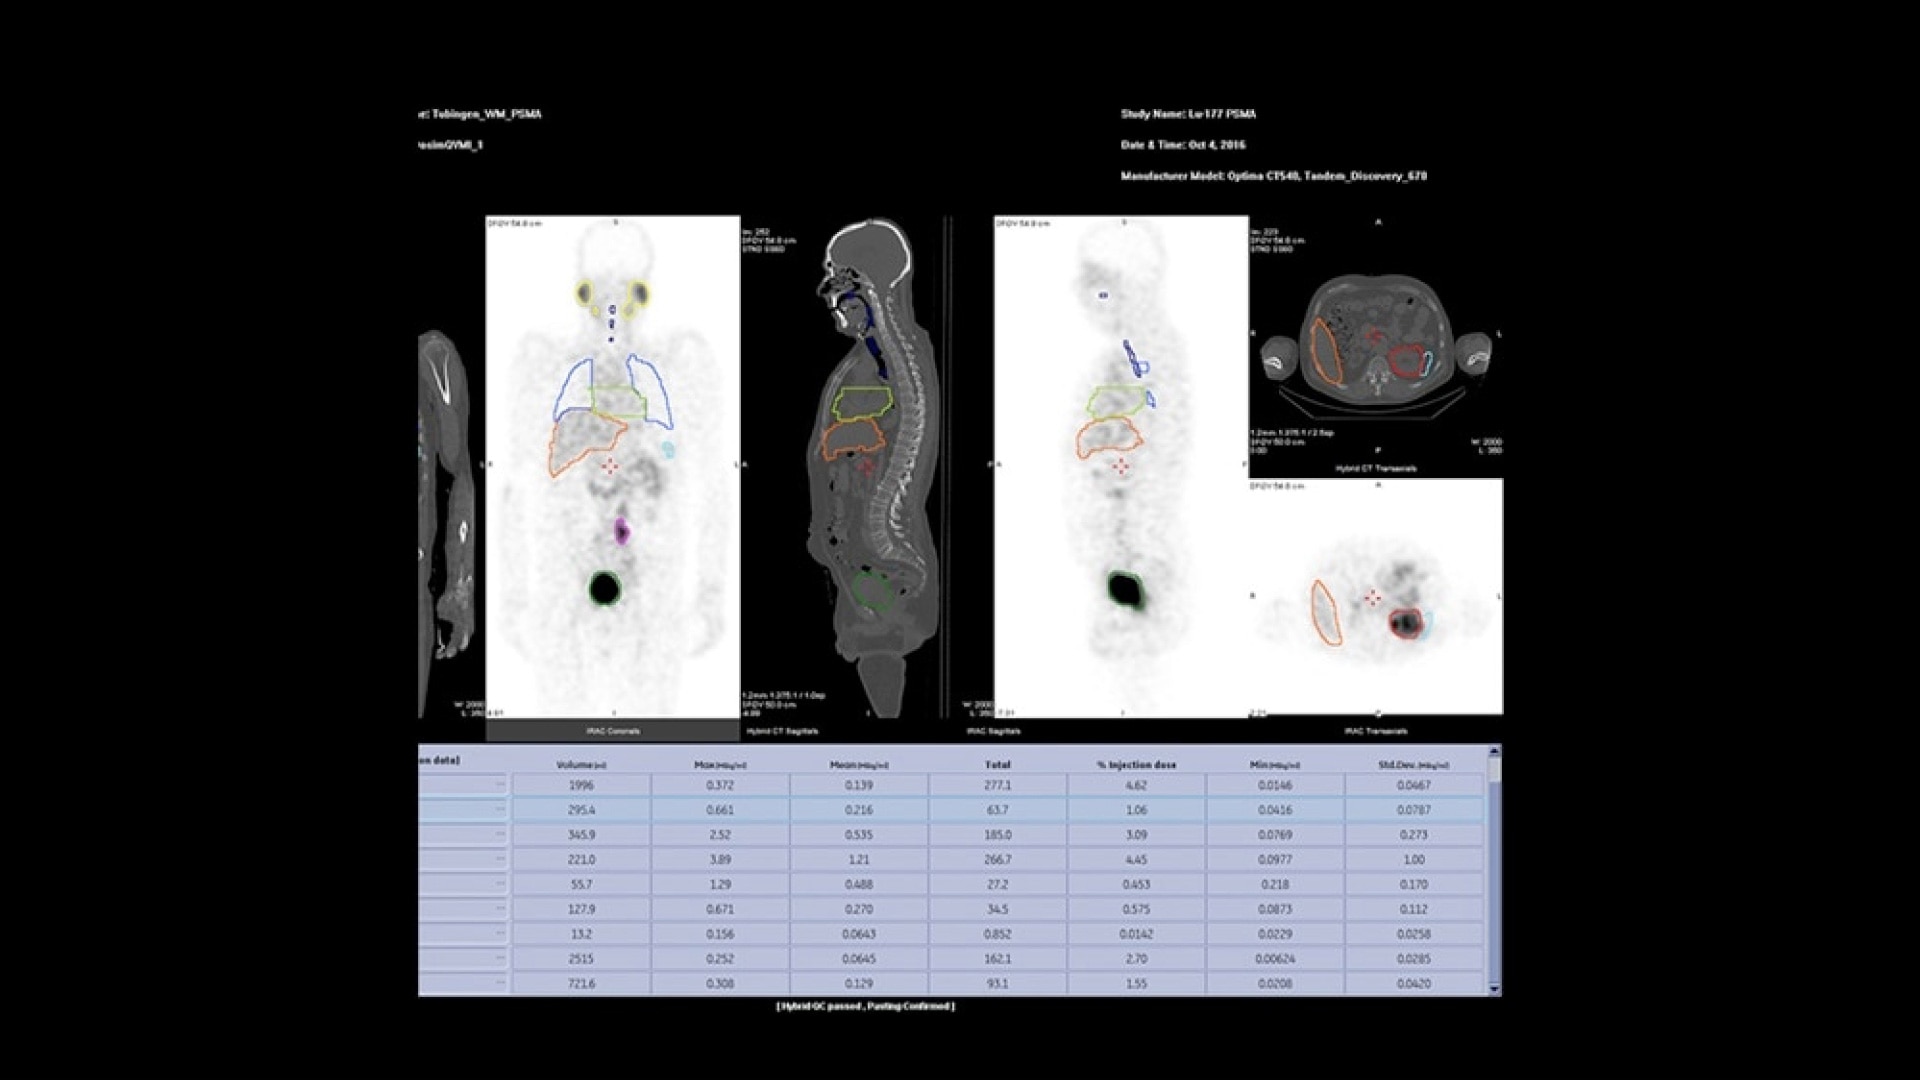Click the scroll down arrow of results table

(1494, 989)
